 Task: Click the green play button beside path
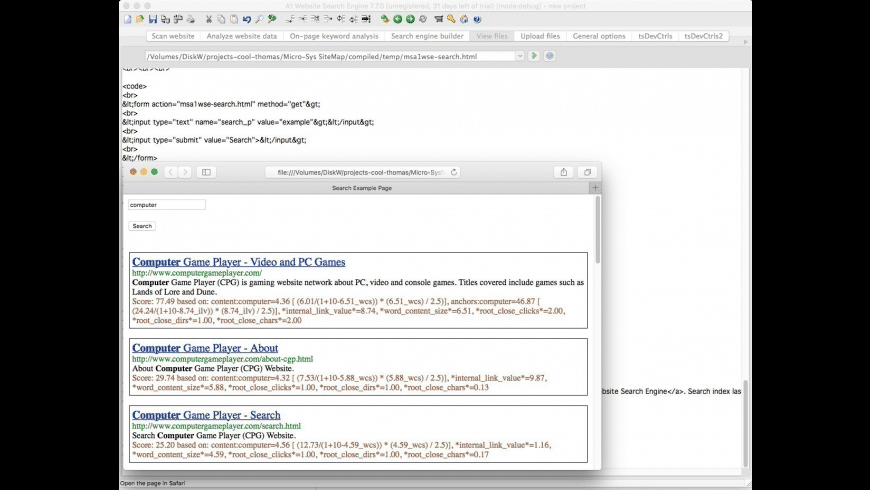534,56
